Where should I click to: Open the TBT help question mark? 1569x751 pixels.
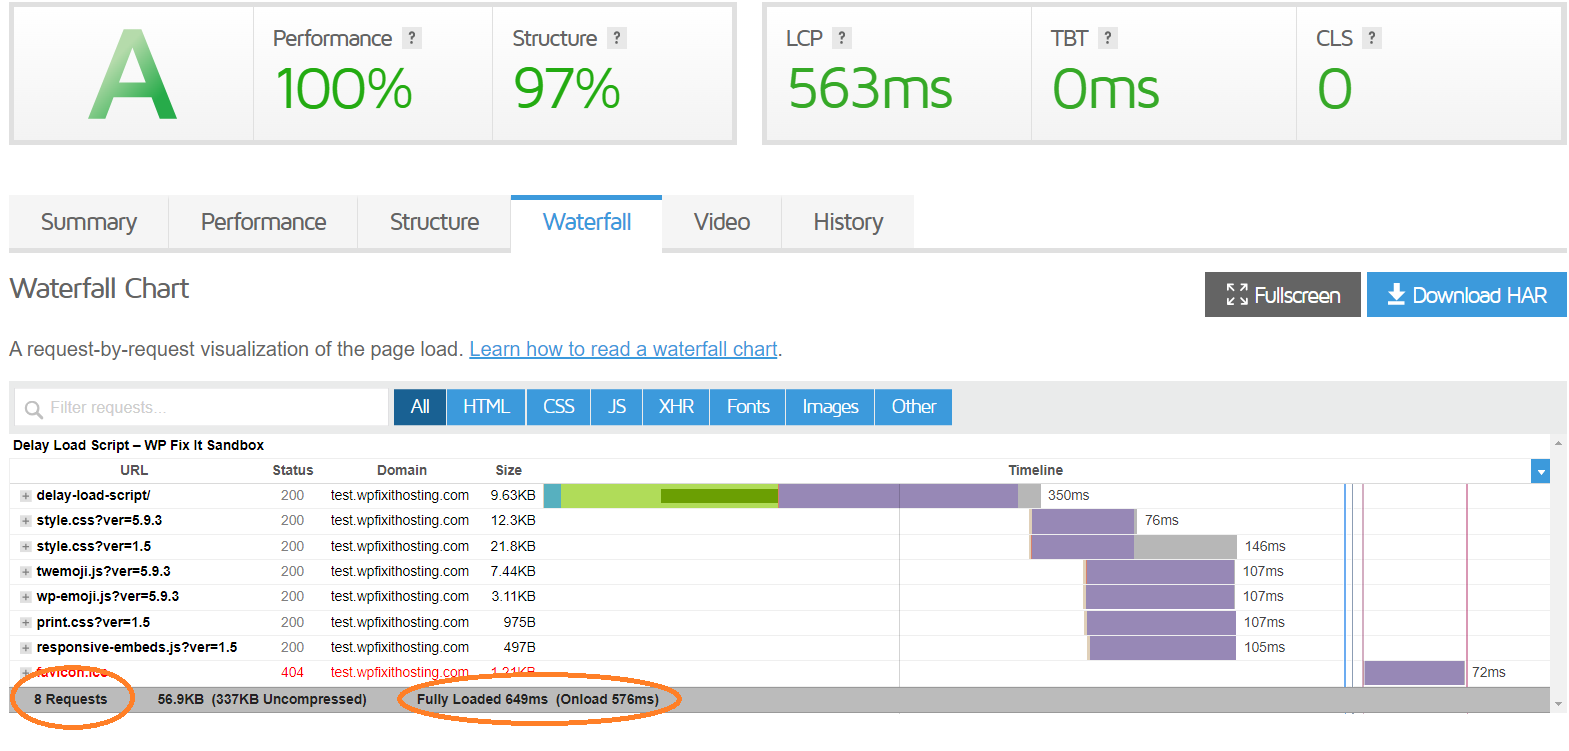click(1107, 38)
